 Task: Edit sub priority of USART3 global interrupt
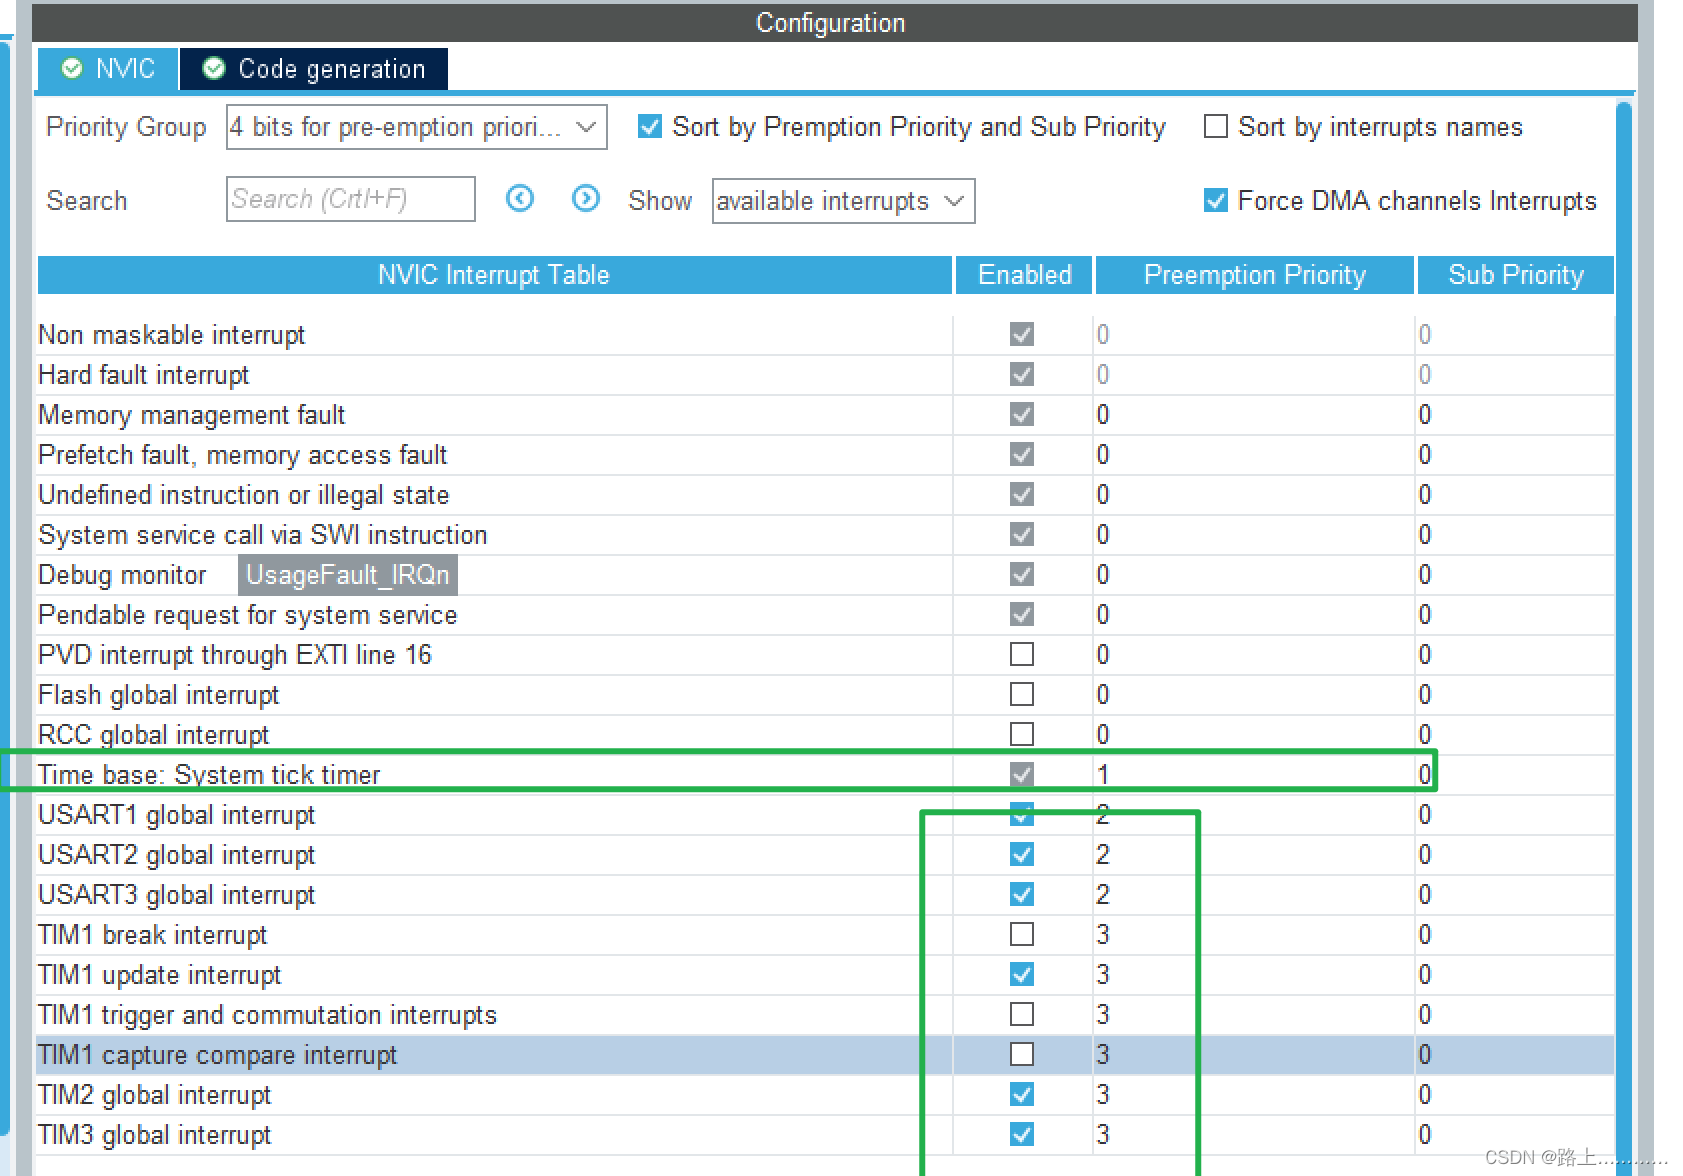pos(1515,895)
